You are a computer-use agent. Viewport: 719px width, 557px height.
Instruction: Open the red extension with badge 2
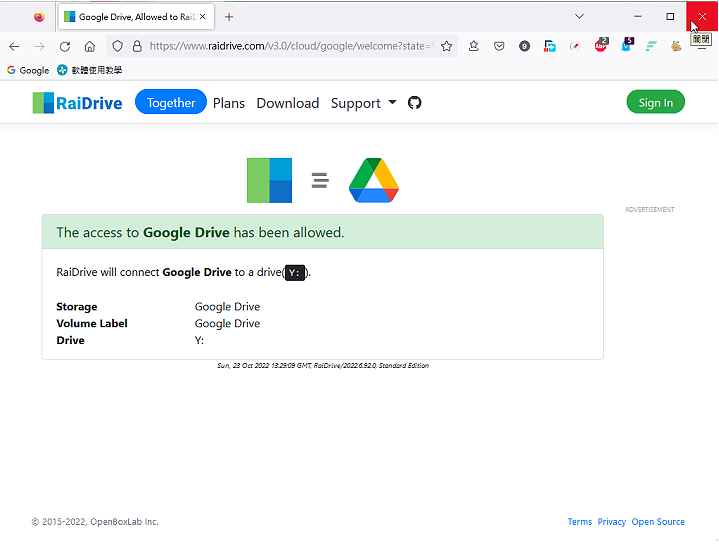coord(601,45)
